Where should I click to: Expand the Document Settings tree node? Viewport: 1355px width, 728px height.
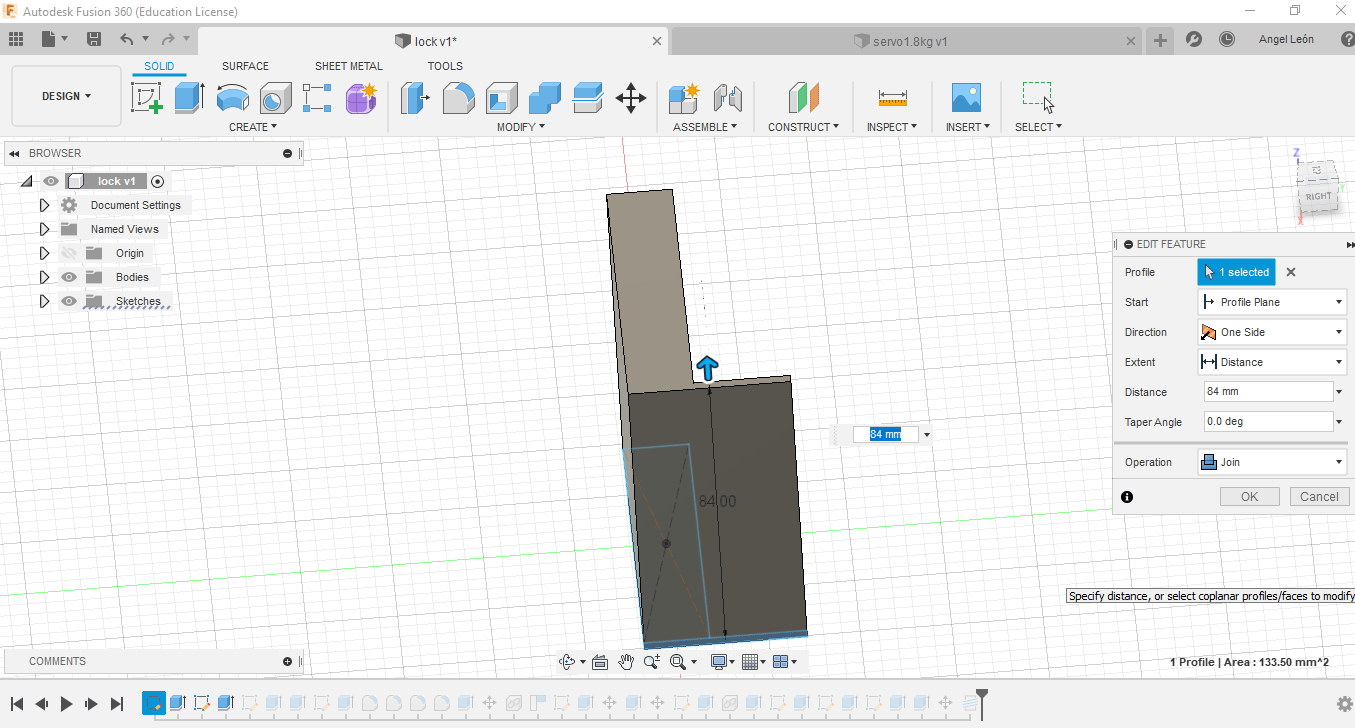click(x=44, y=205)
